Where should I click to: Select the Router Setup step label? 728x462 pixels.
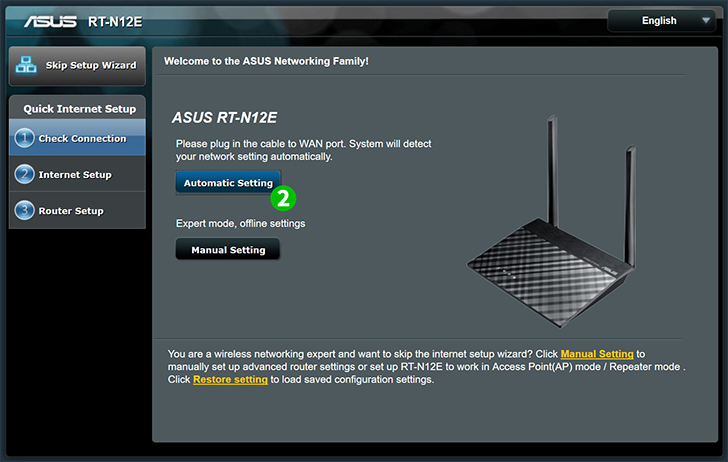tap(71, 211)
